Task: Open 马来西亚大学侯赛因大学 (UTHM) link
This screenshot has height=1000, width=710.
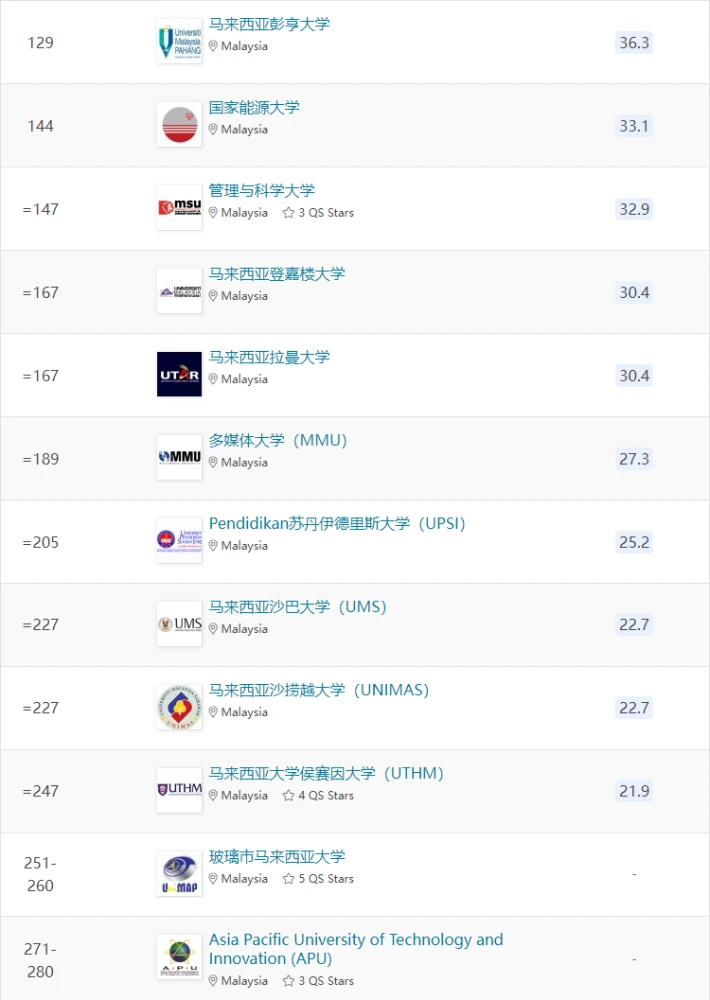Action: coord(327,773)
